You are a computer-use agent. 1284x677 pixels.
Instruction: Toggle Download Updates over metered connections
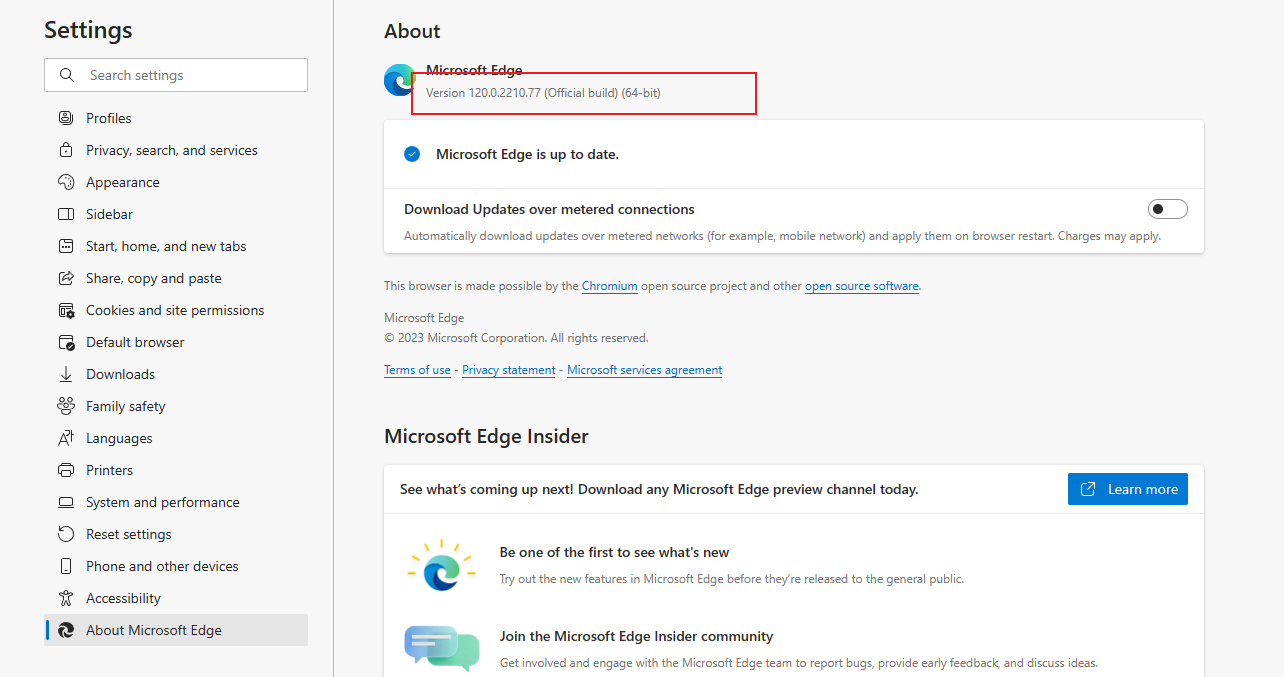1167,209
